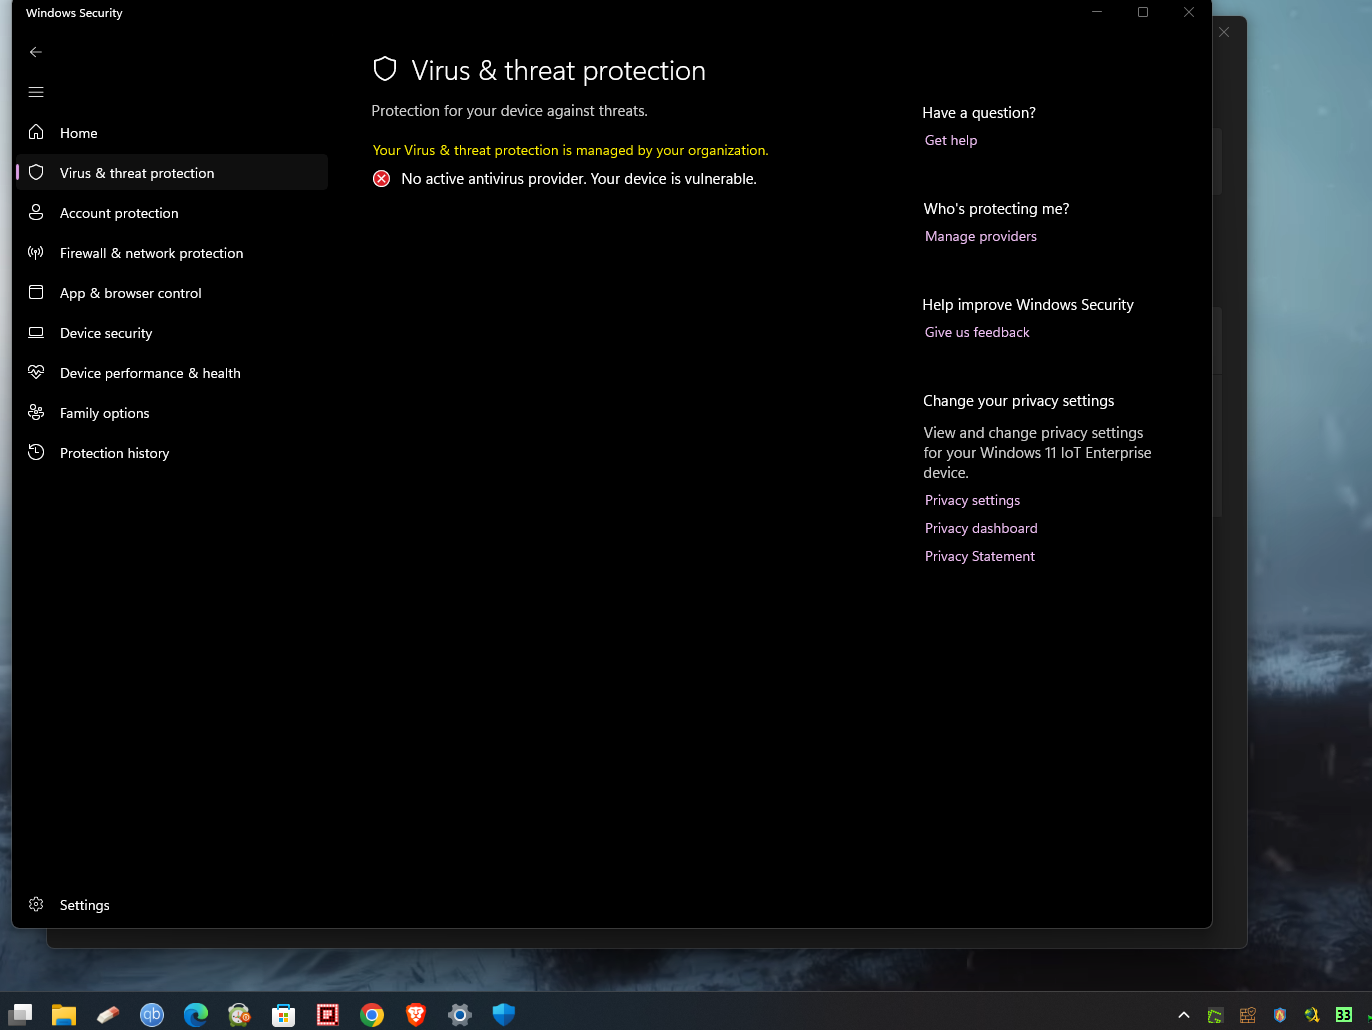Toggle the hamburger navigation menu
The image size is (1372, 1030).
[36, 92]
